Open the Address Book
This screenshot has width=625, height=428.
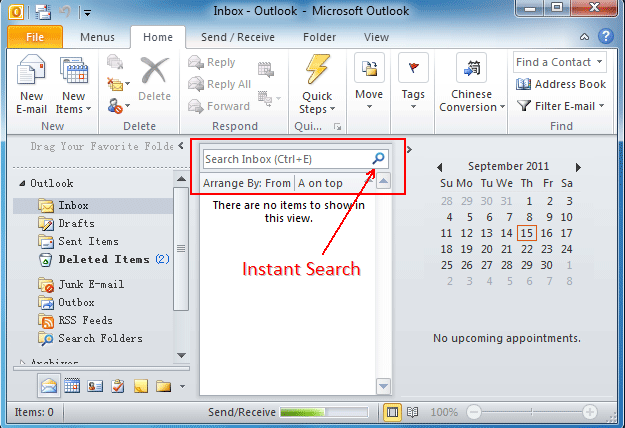tap(561, 84)
